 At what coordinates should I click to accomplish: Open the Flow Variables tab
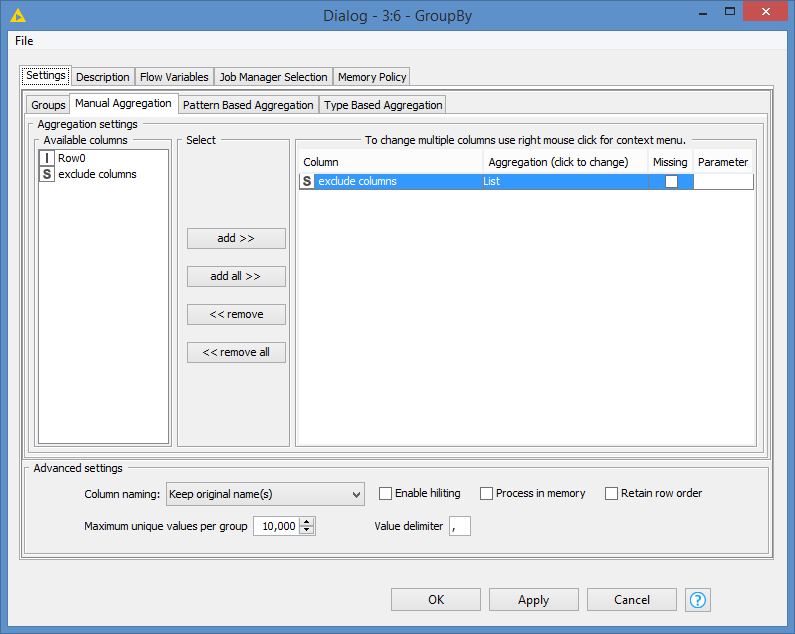[x=174, y=77]
